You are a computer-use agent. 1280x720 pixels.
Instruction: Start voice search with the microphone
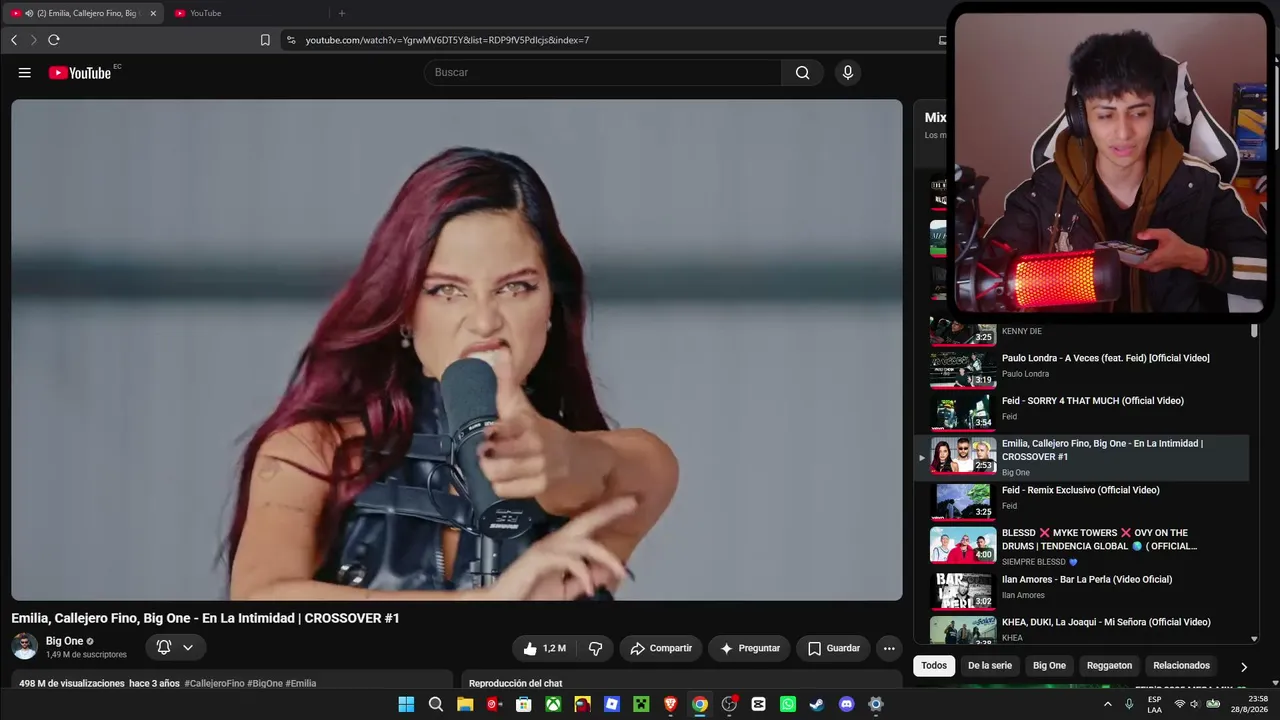point(848,72)
